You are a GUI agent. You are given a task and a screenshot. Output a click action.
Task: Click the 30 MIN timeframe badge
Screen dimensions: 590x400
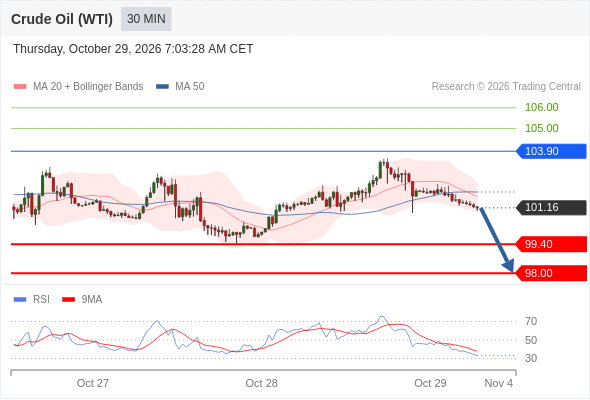[146, 19]
